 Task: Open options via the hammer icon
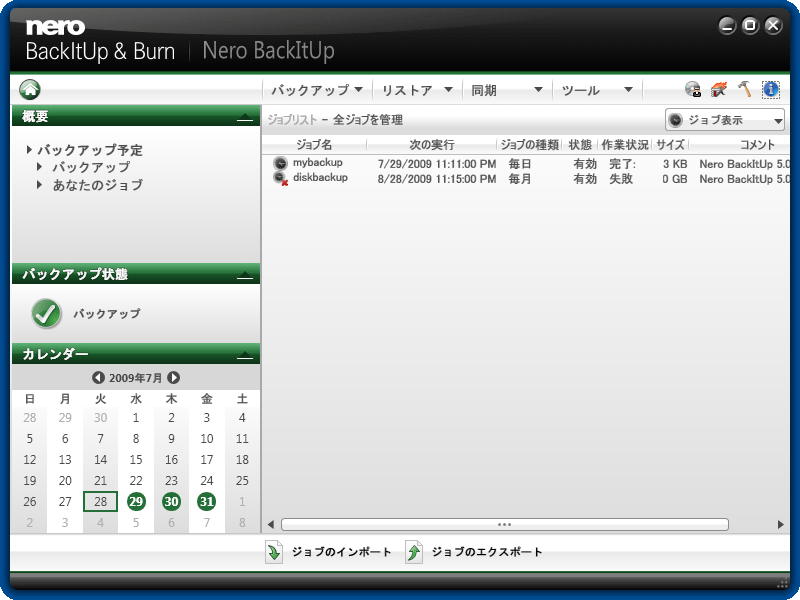744,89
